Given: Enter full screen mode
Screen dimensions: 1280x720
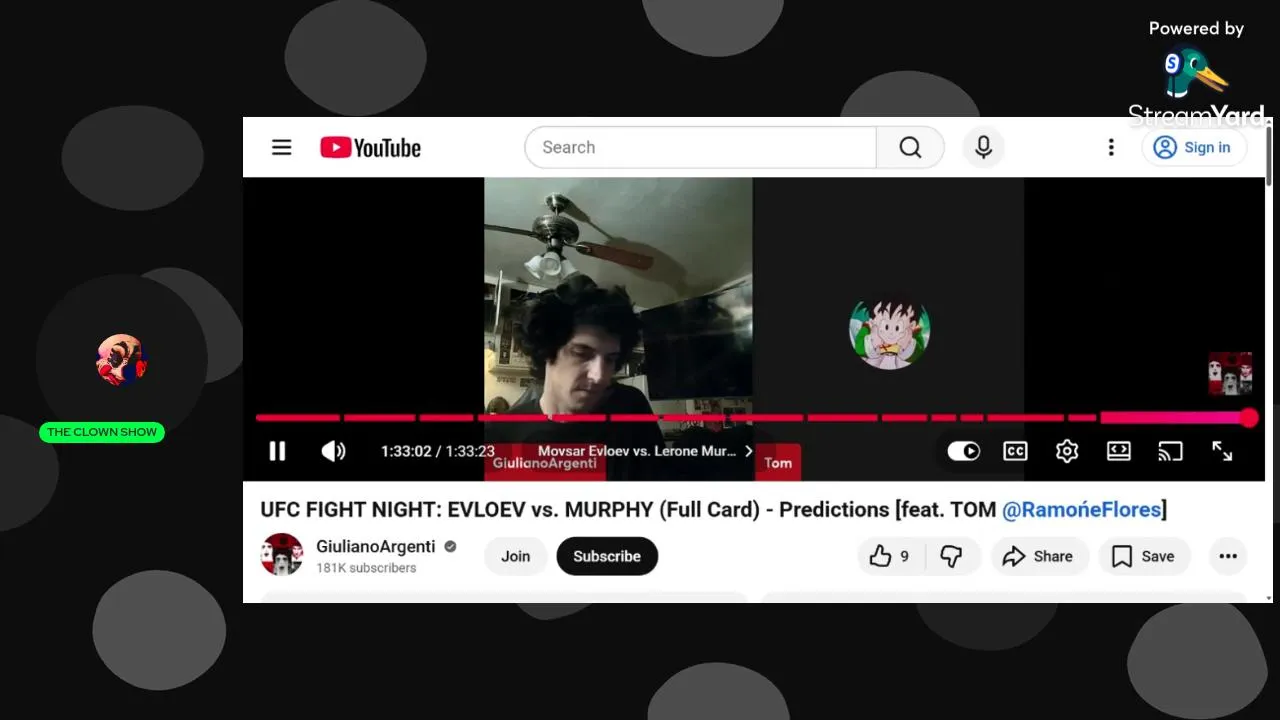Looking at the screenshot, I should point(1222,451).
